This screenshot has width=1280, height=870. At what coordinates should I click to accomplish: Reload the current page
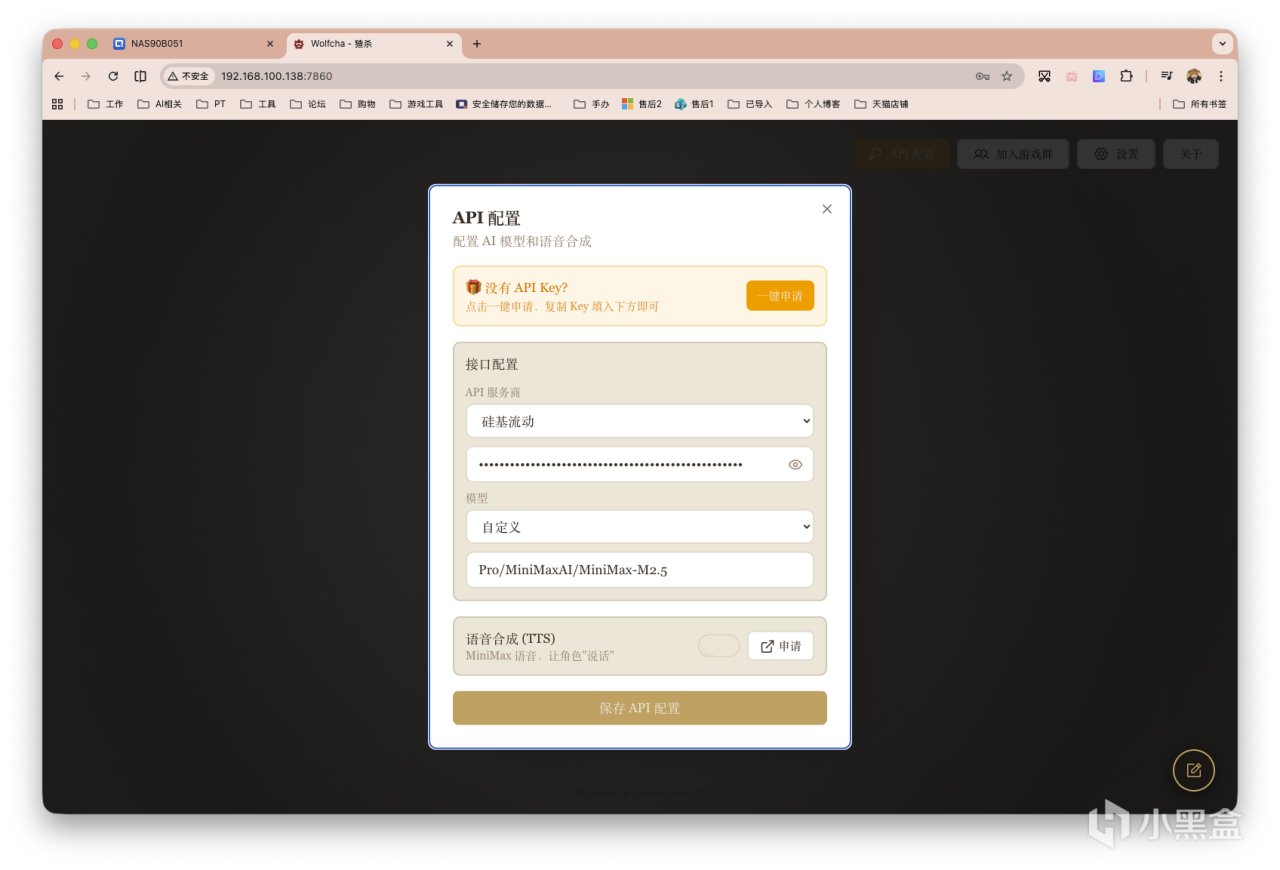click(x=113, y=76)
